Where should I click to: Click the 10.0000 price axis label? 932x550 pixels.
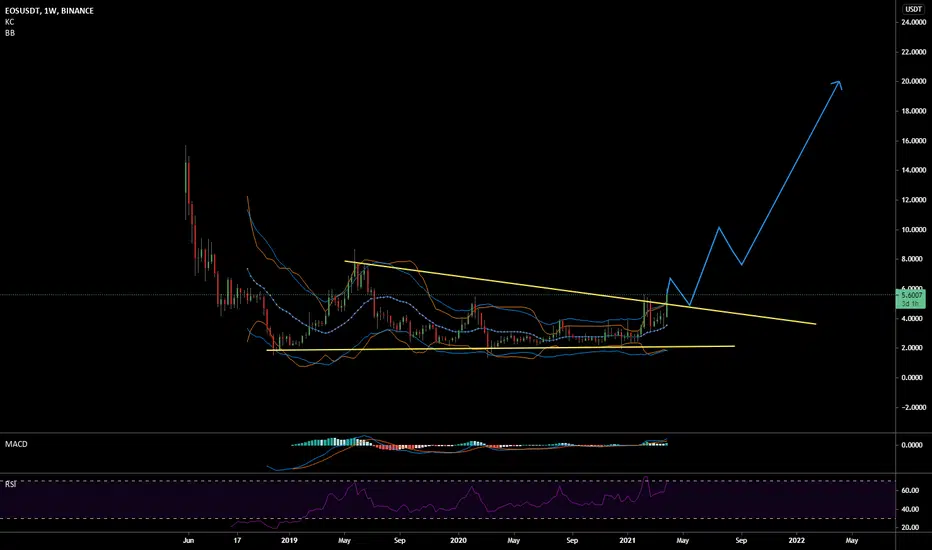(914, 230)
